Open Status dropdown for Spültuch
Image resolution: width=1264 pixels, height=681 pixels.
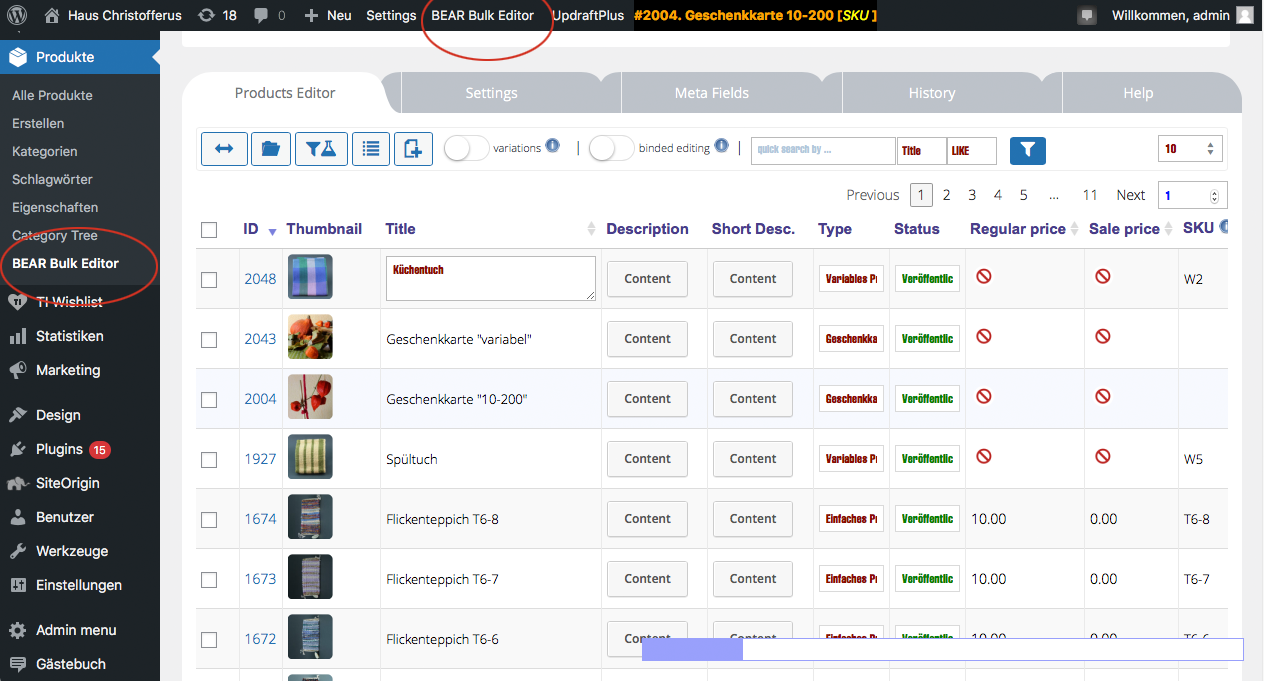tap(927, 459)
